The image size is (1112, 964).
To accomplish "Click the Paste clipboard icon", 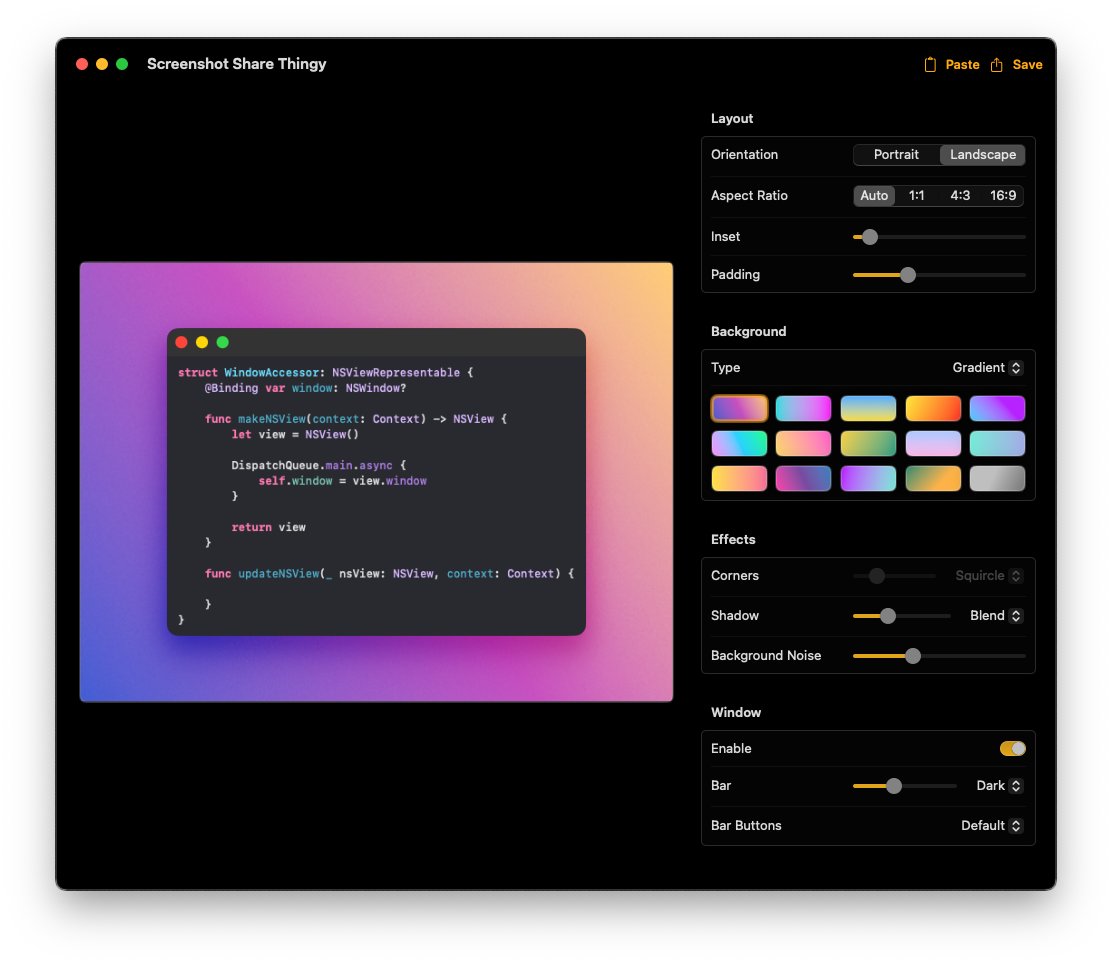I will click(930, 65).
